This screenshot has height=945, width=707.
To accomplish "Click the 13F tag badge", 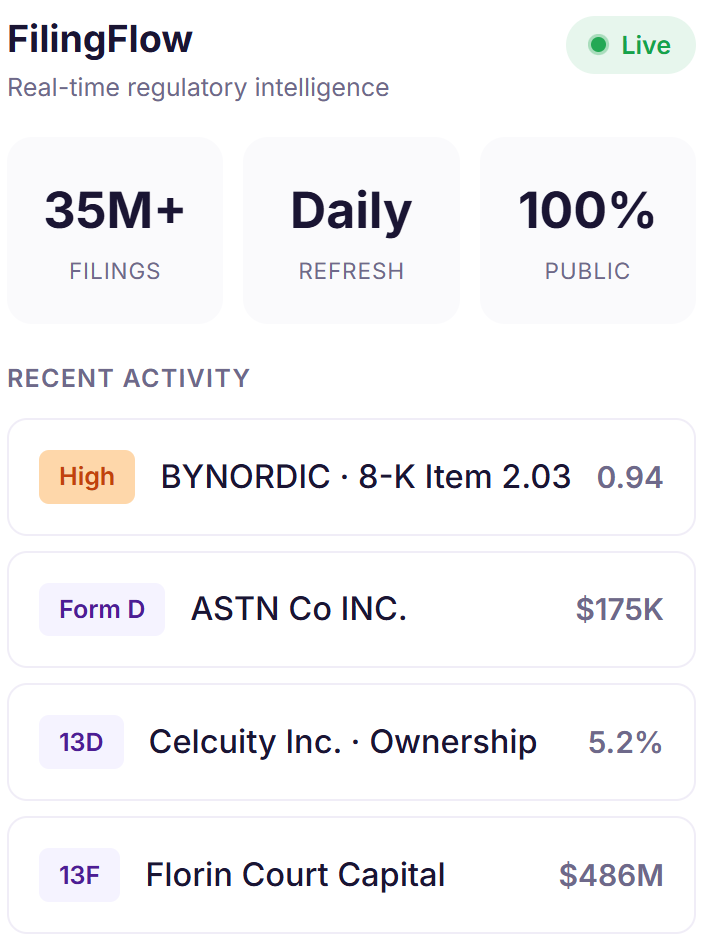I will pyautogui.click(x=80, y=875).
